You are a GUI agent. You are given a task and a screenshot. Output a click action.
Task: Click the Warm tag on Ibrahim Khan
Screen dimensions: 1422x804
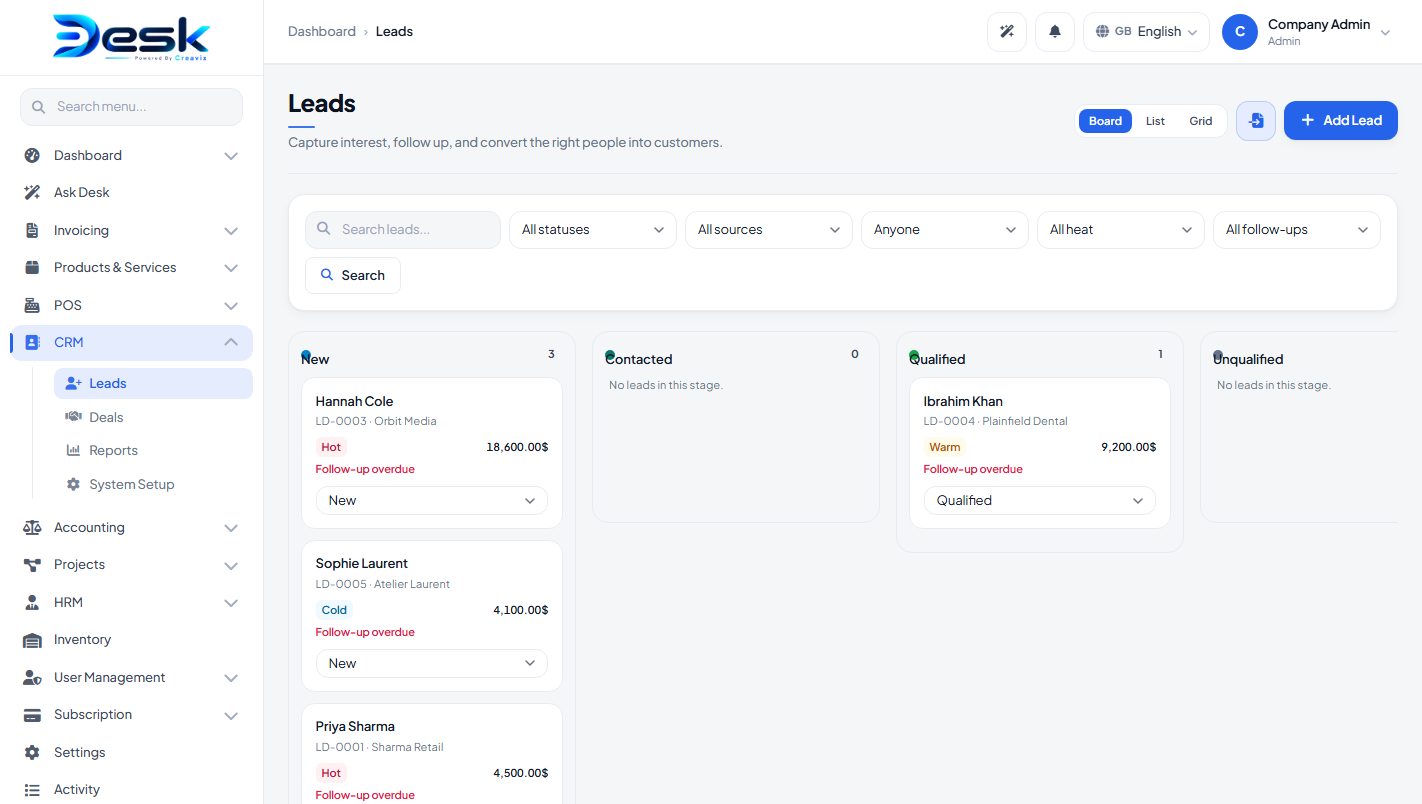944,447
